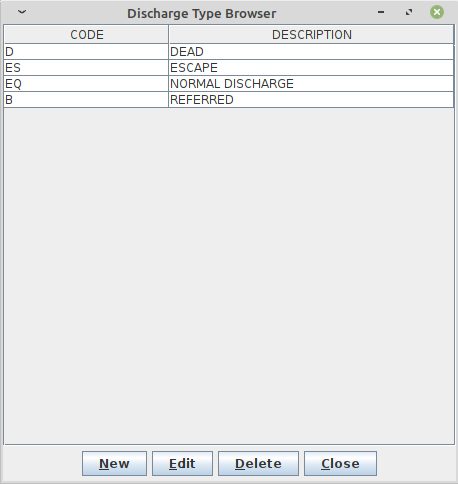Select the row with code B

coord(229,100)
